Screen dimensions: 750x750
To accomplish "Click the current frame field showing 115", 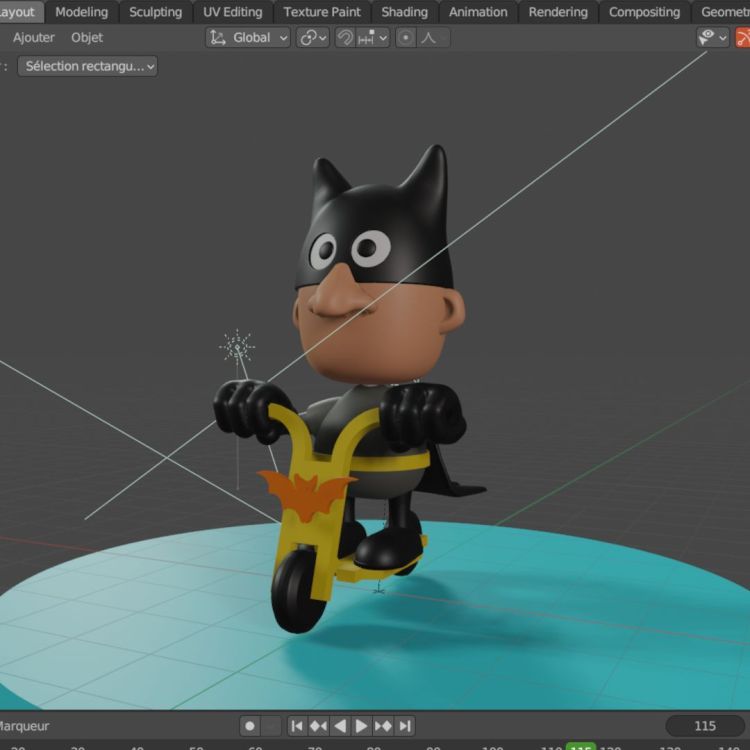I will (x=705, y=726).
